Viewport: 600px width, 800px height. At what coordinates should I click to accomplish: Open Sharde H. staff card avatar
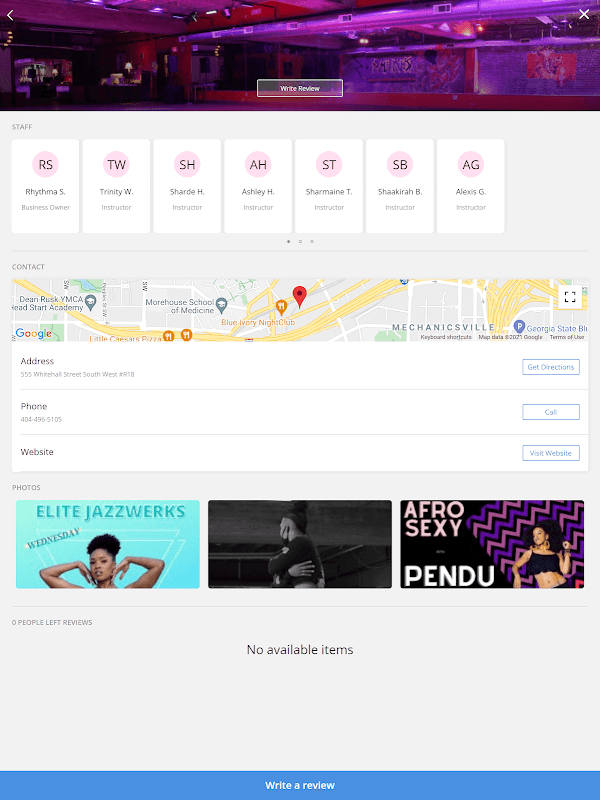(187, 164)
